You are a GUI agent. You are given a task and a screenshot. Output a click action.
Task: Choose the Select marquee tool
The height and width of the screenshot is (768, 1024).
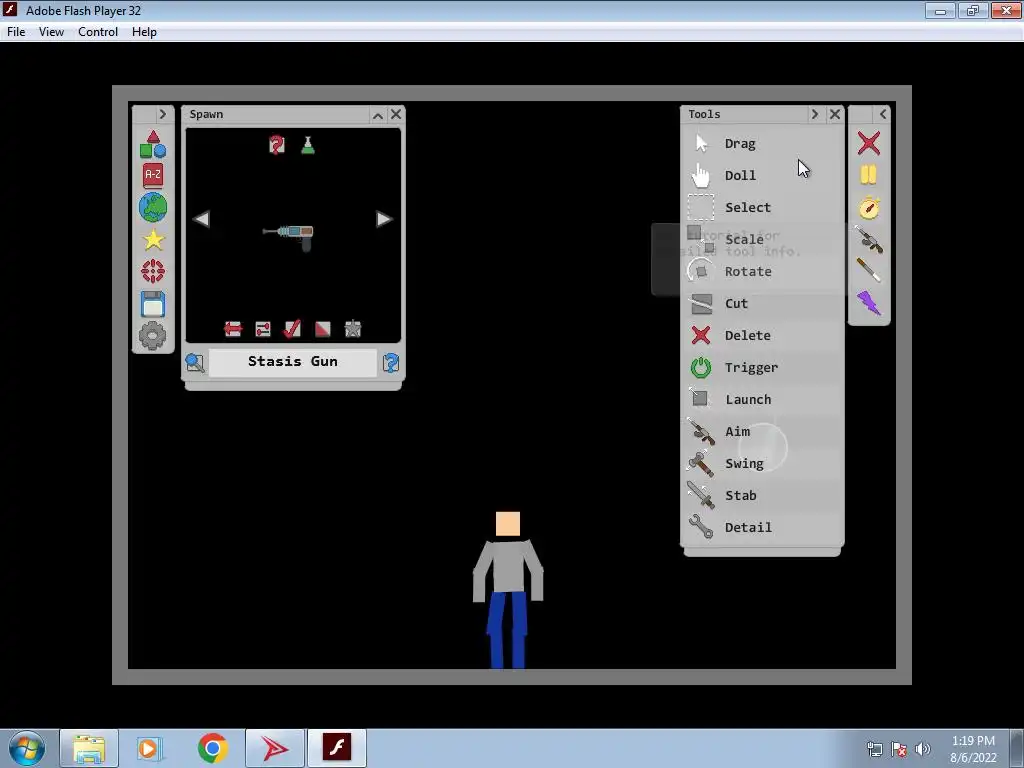click(x=762, y=208)
